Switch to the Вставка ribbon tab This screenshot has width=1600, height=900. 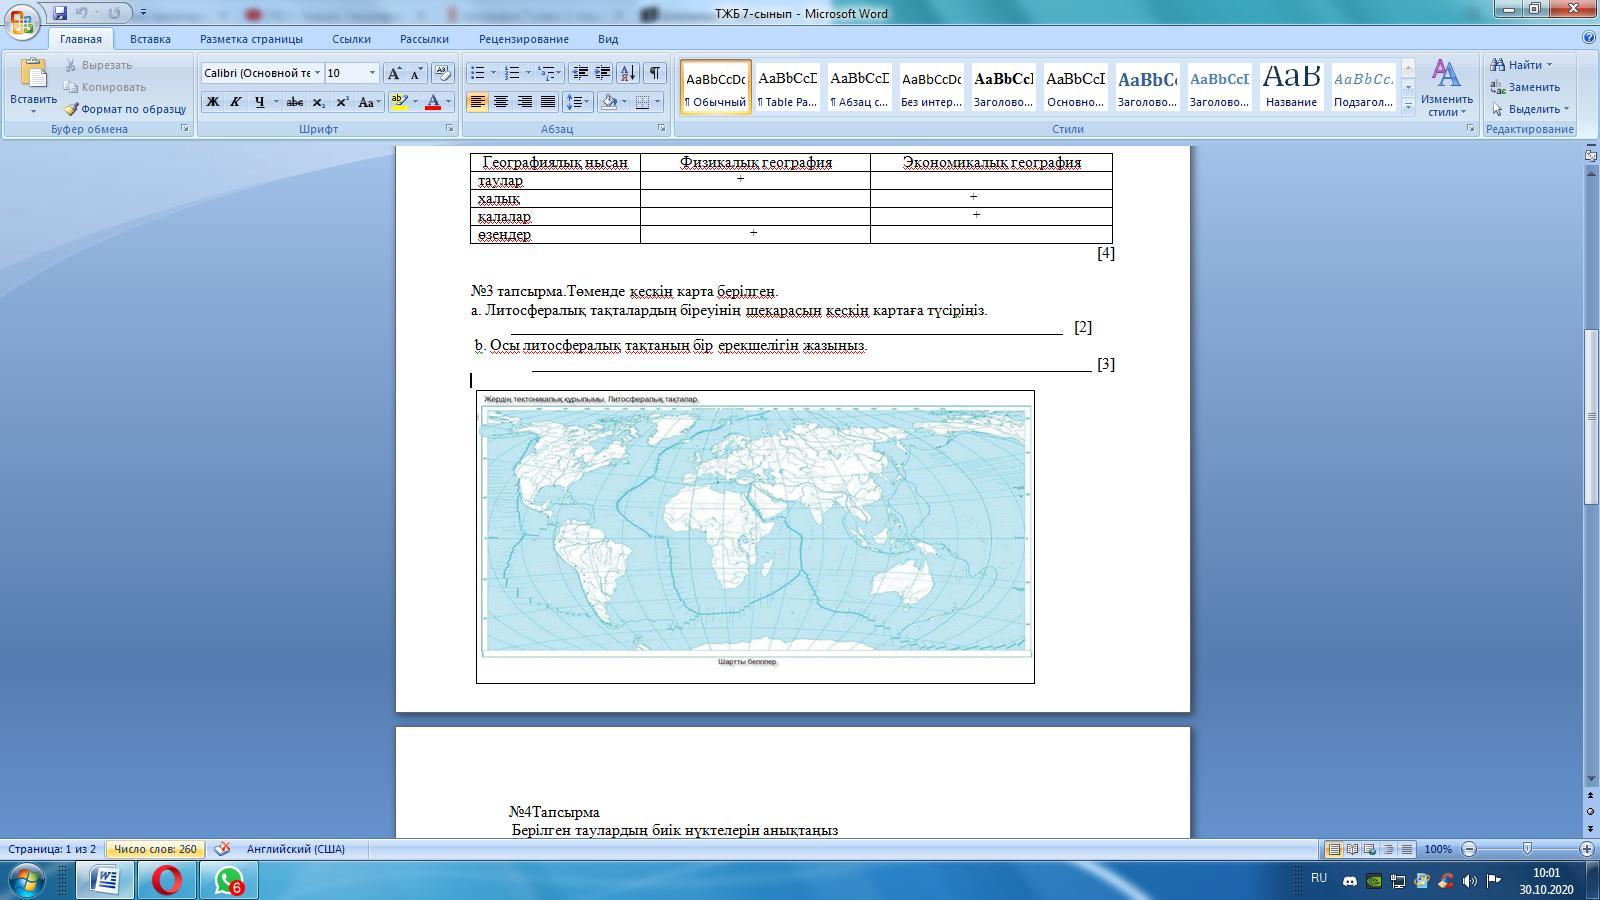[150, 39]
